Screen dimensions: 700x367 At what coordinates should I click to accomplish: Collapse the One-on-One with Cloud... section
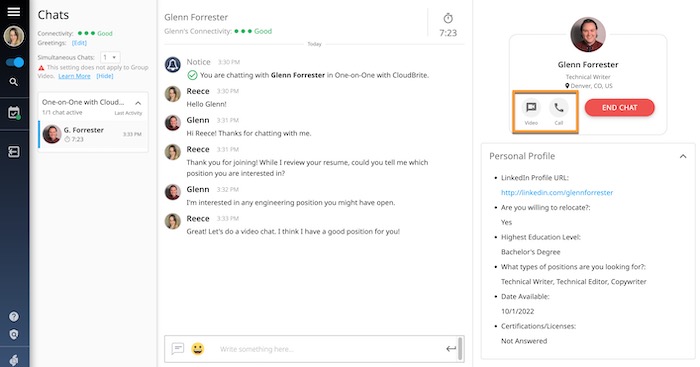click(138, 103)
